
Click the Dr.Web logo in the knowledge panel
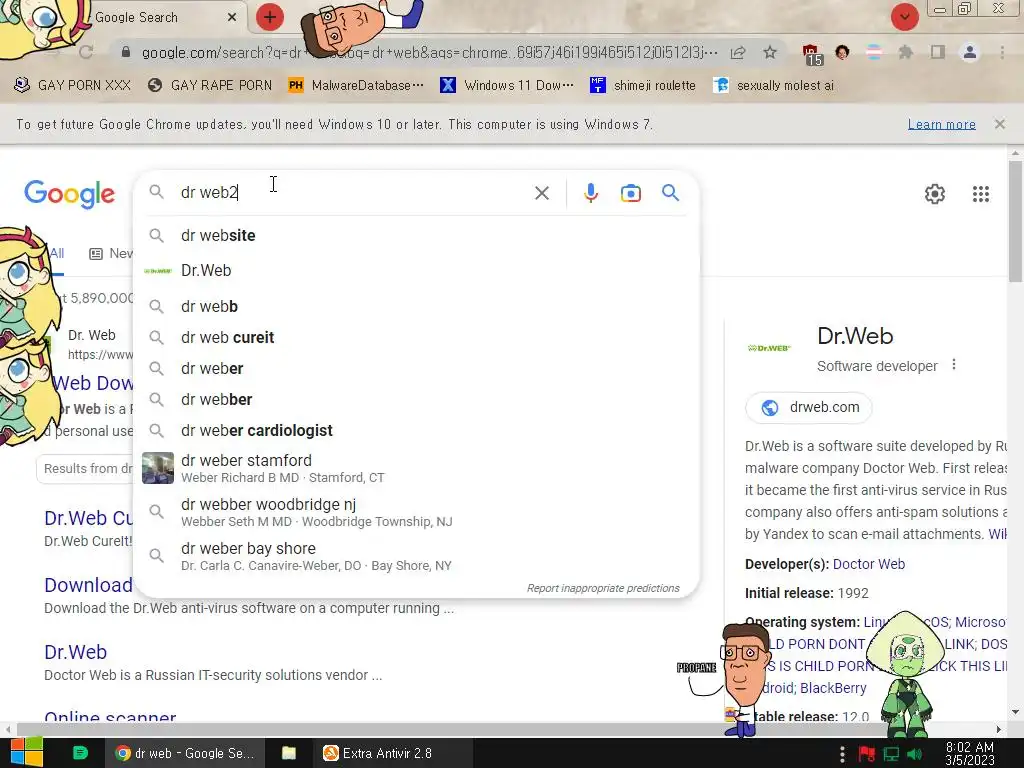[x=769, y=348]
